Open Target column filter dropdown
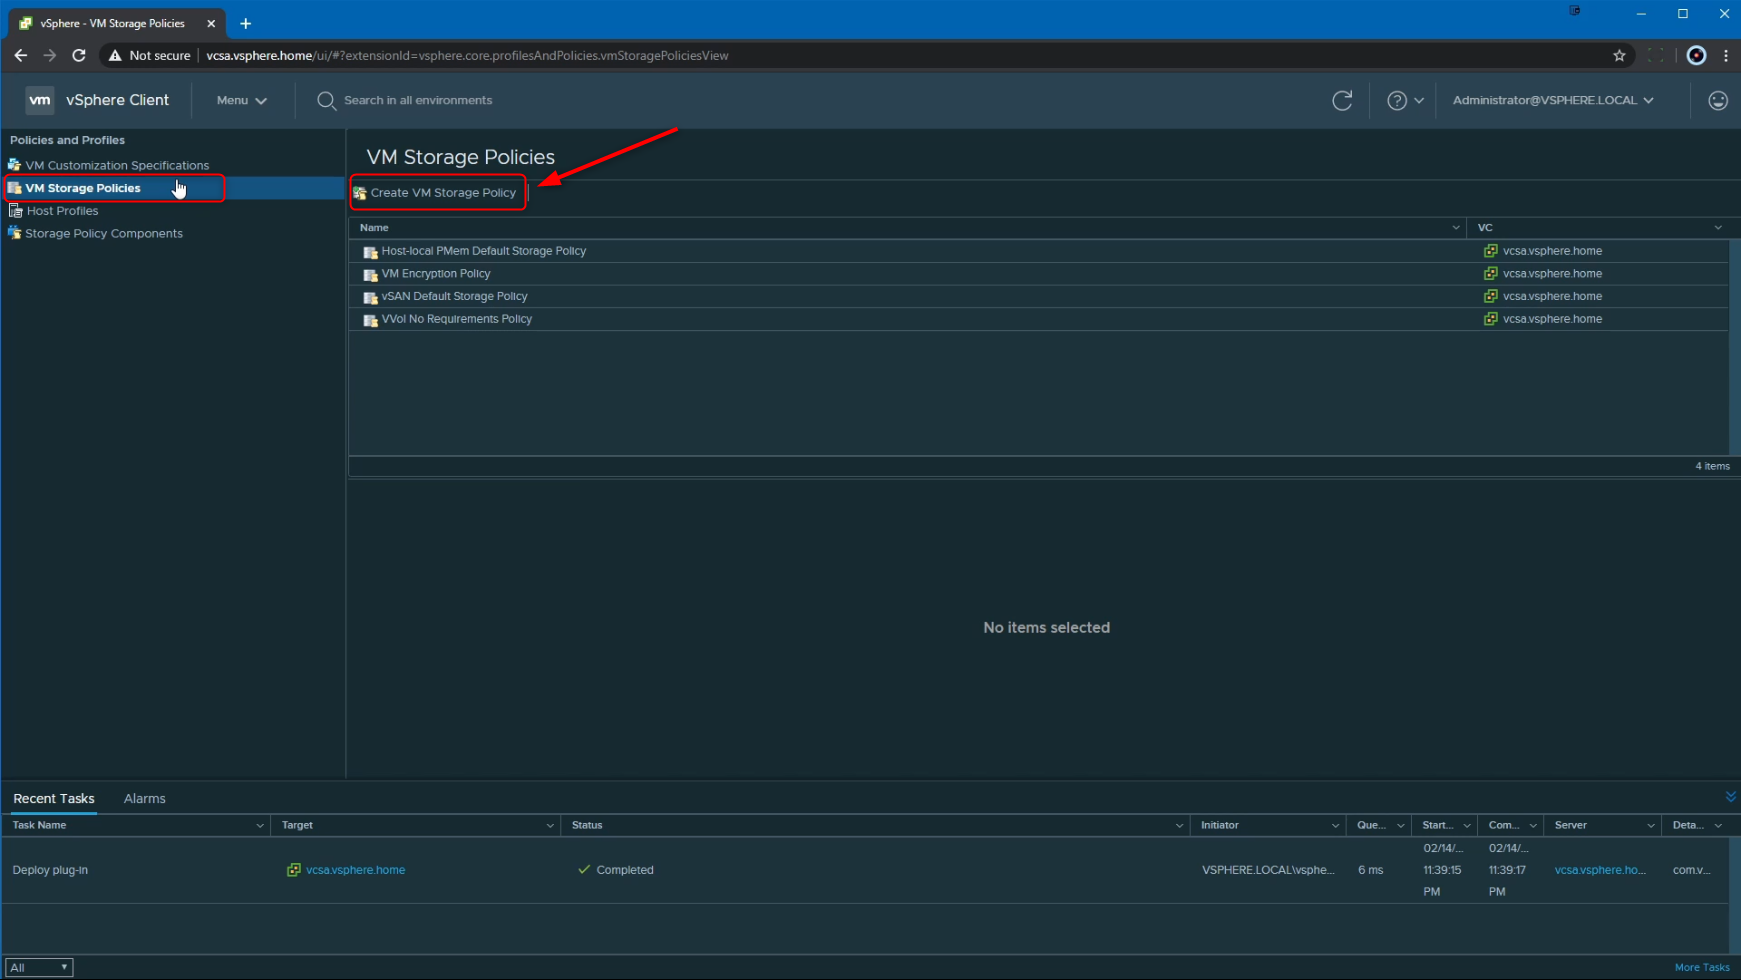Viewport: 1741px width, 980px height. [550, 826]
